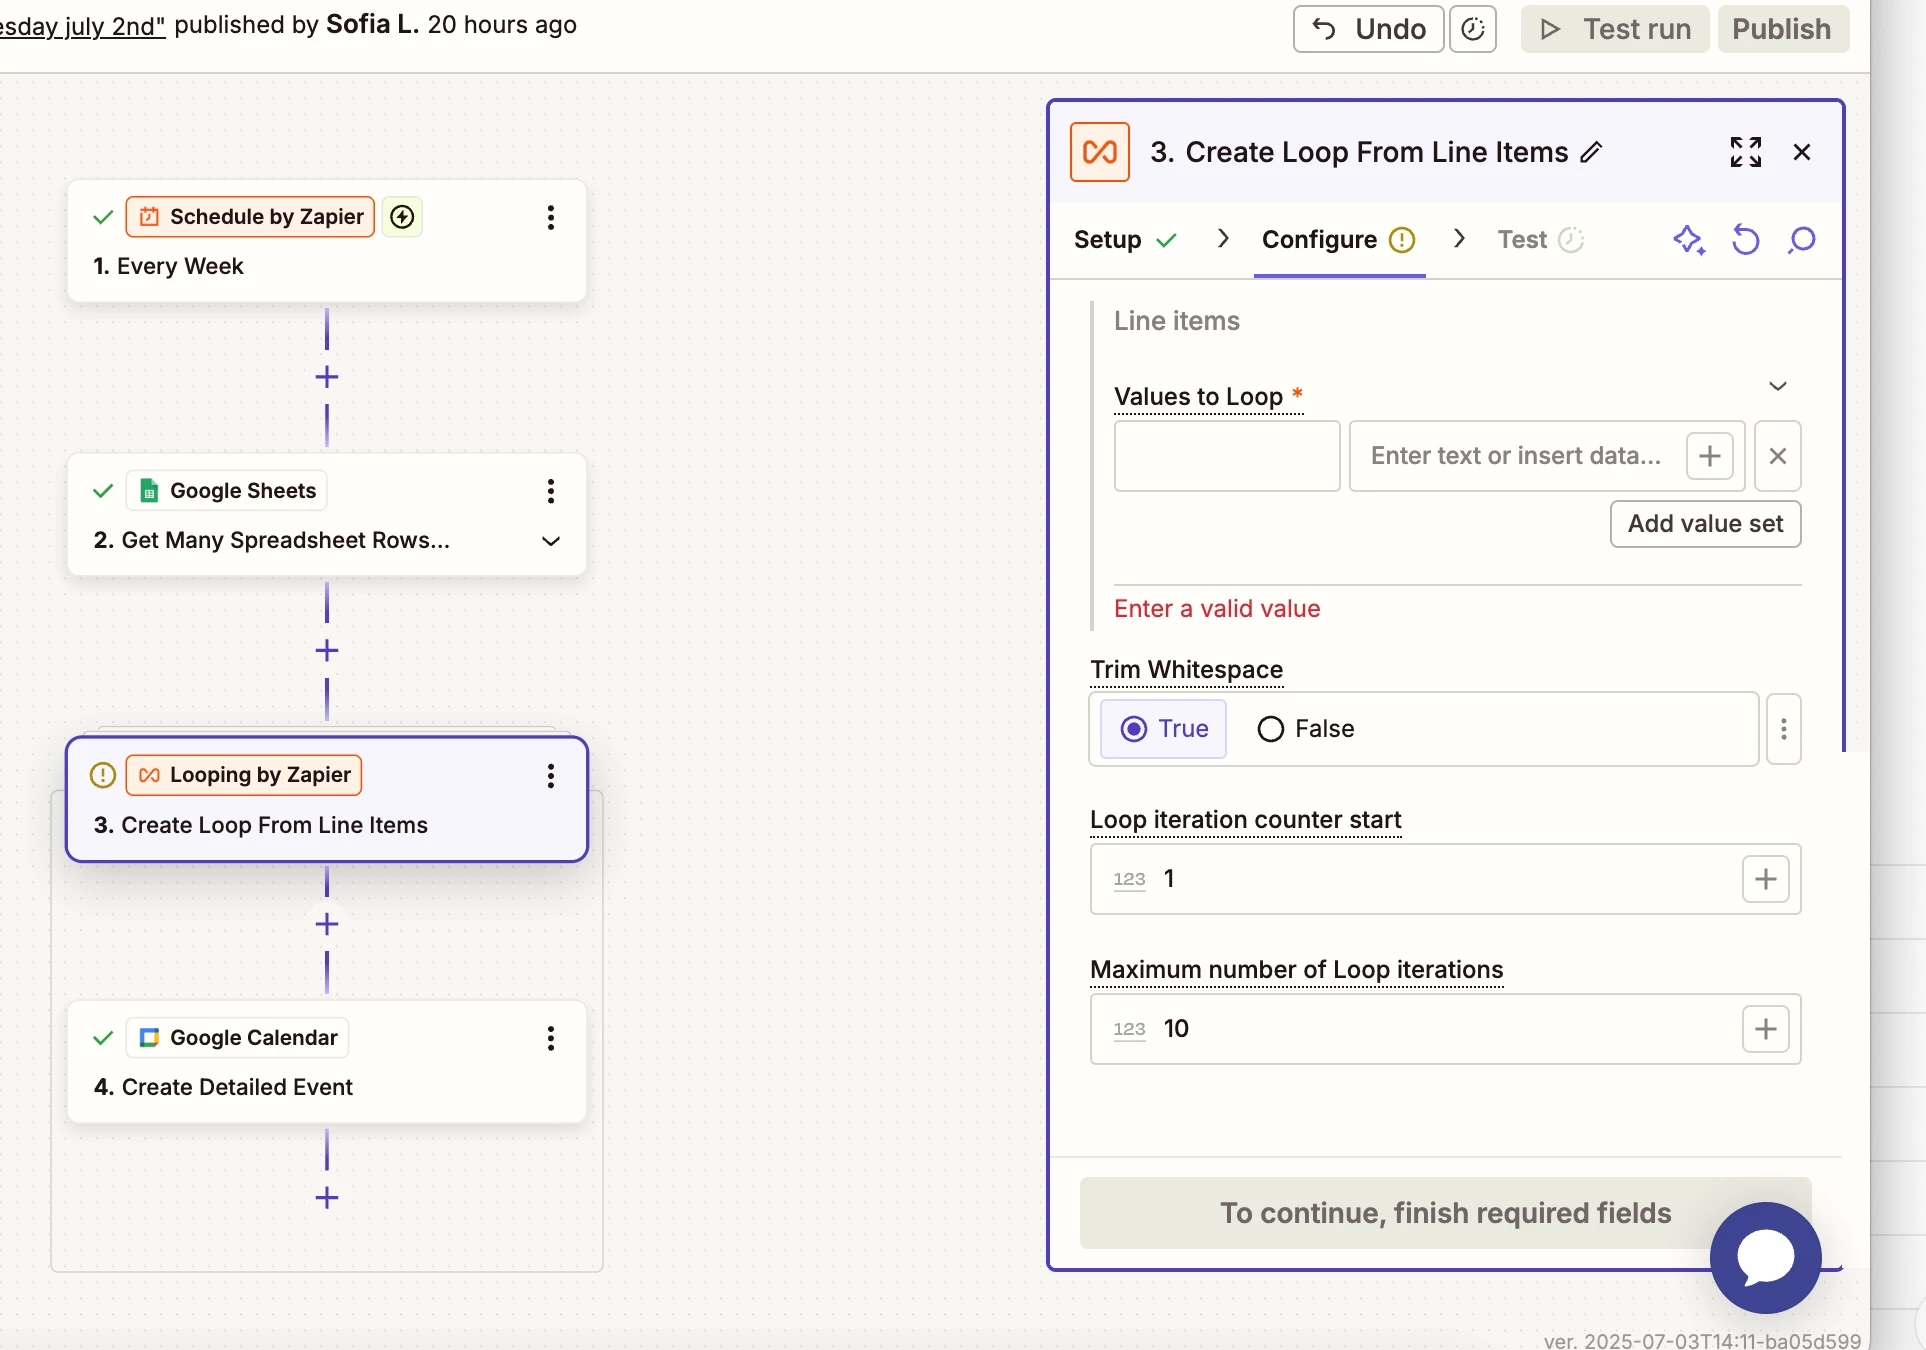Click the lightning trigger icon on step 1
The image size is (1926, 1350).
402,217
